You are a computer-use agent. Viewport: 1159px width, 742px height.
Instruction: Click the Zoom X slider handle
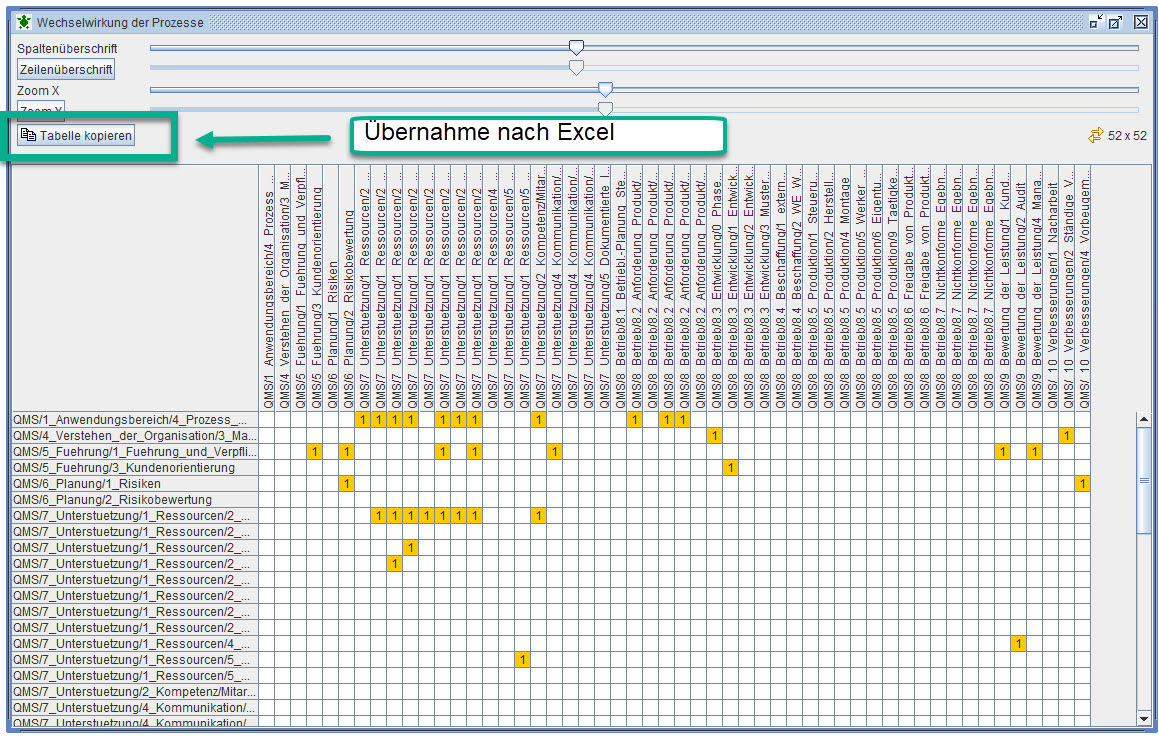coord(605,86)
